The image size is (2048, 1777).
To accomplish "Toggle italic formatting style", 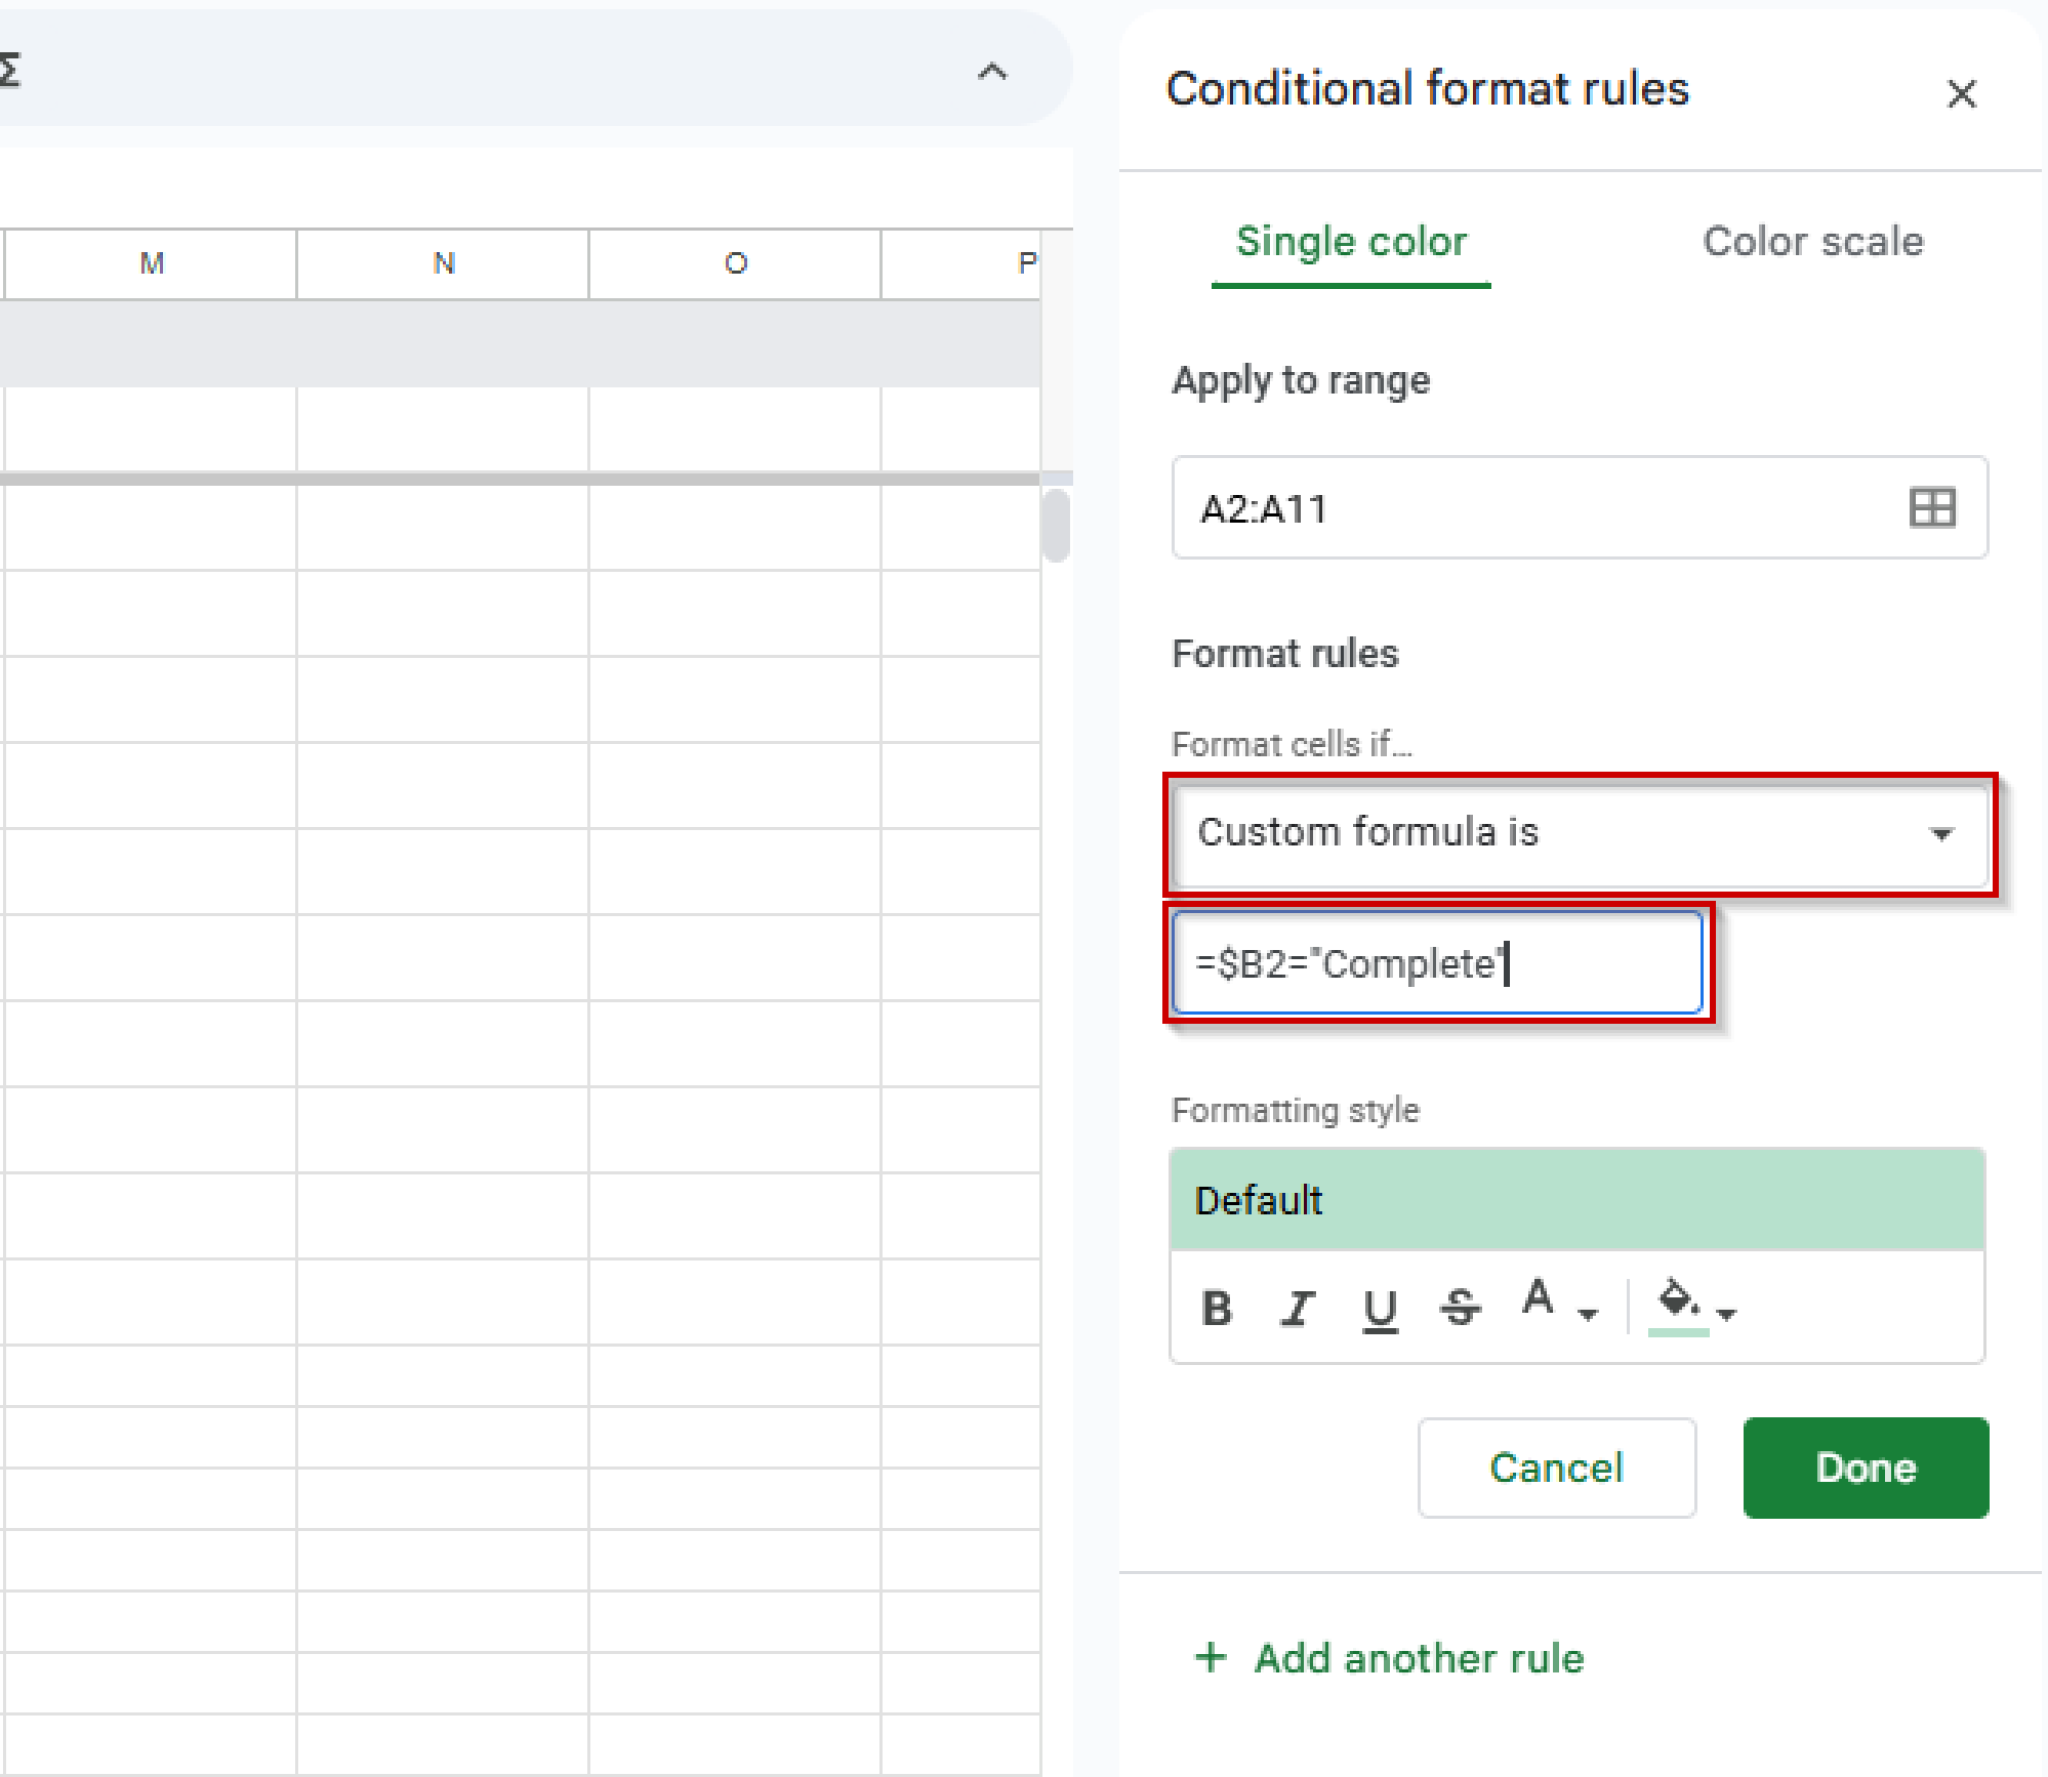I will [1297, 1307].
